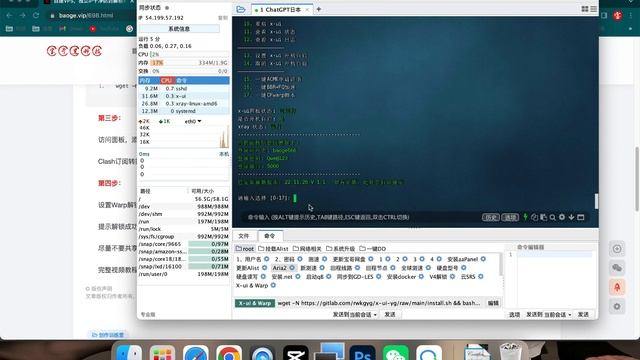This screenshot has width=640, height=360.
Task: Run the 安装aaPanel quick command
Action: [462, 259]
